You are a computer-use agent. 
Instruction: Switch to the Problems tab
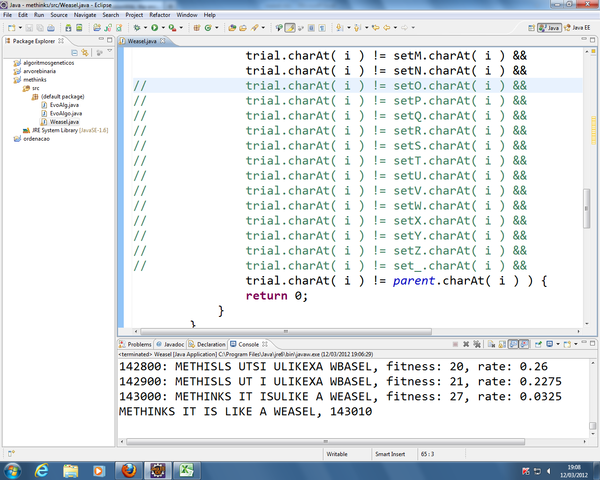(139, 343)
